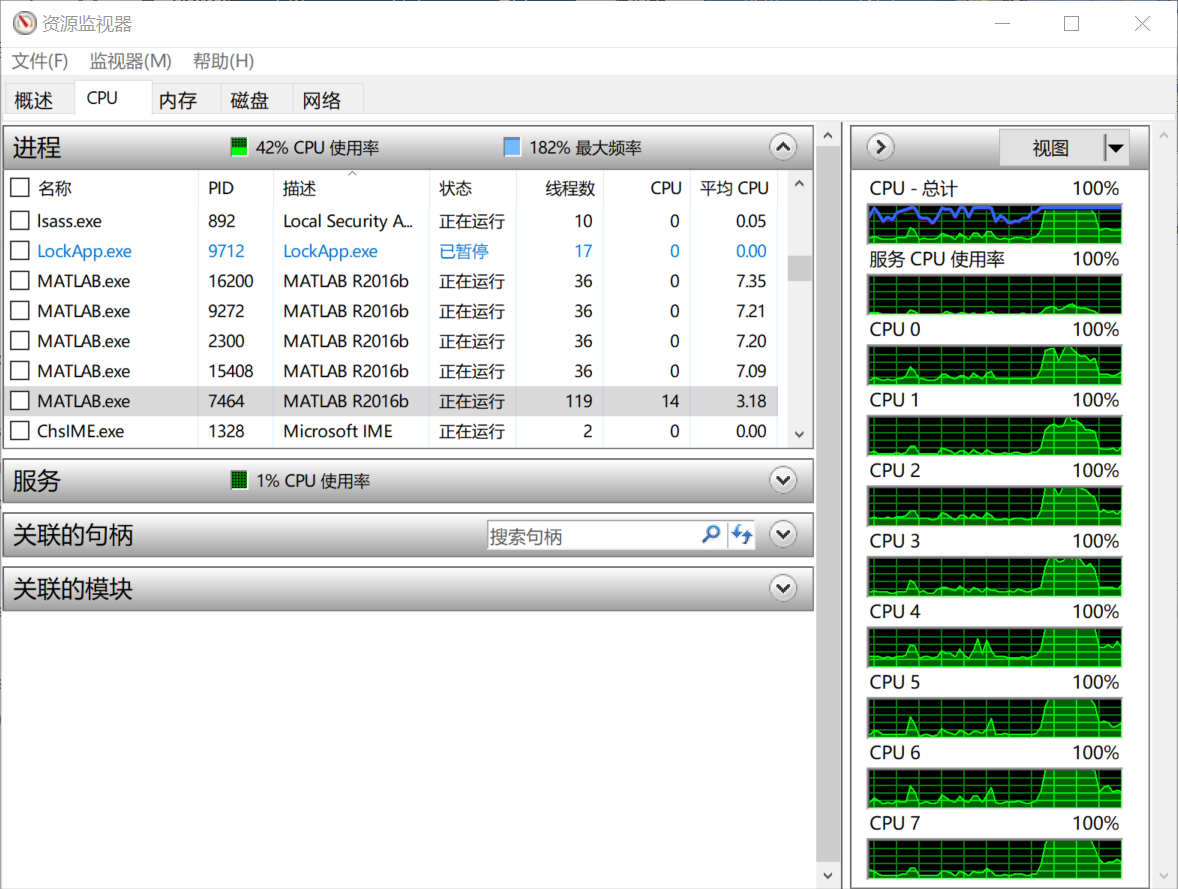Check the LockApp.exe process checkbox
The image size is (1178, 889).
[20, 250]
